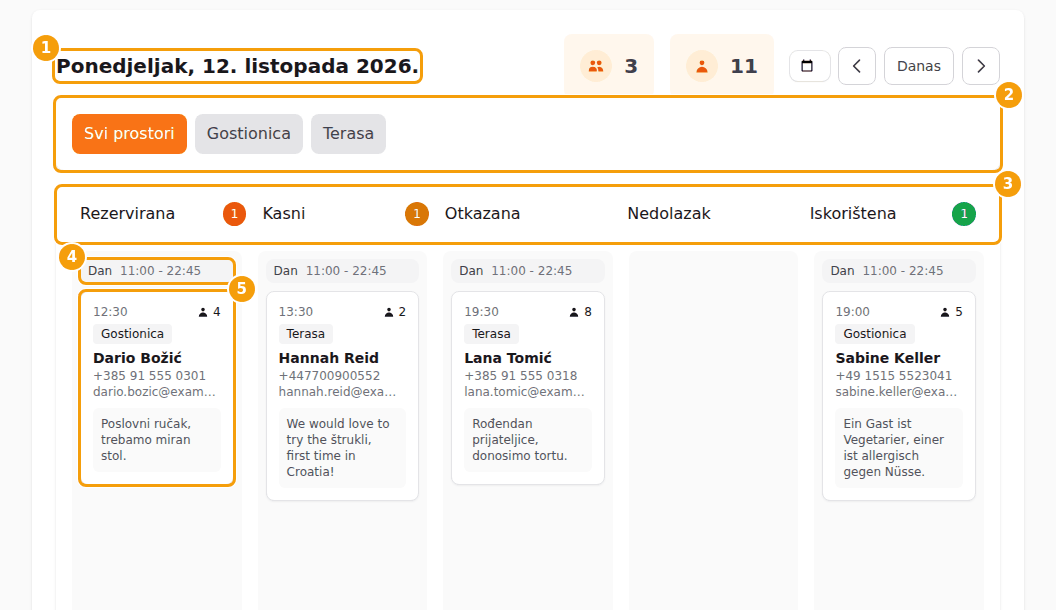Click note 'Rođendan prijateljice, donosimo tortu.'

coord(528,440)
